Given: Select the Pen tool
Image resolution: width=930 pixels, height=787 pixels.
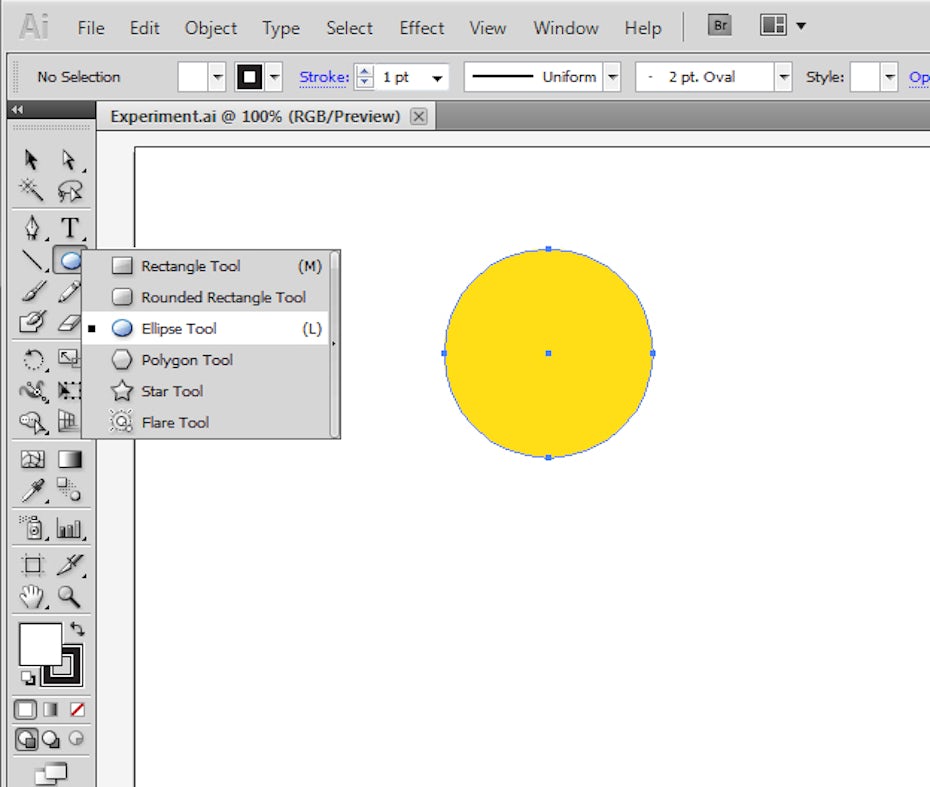Looking at the screenshot, I should pos(33,227).
